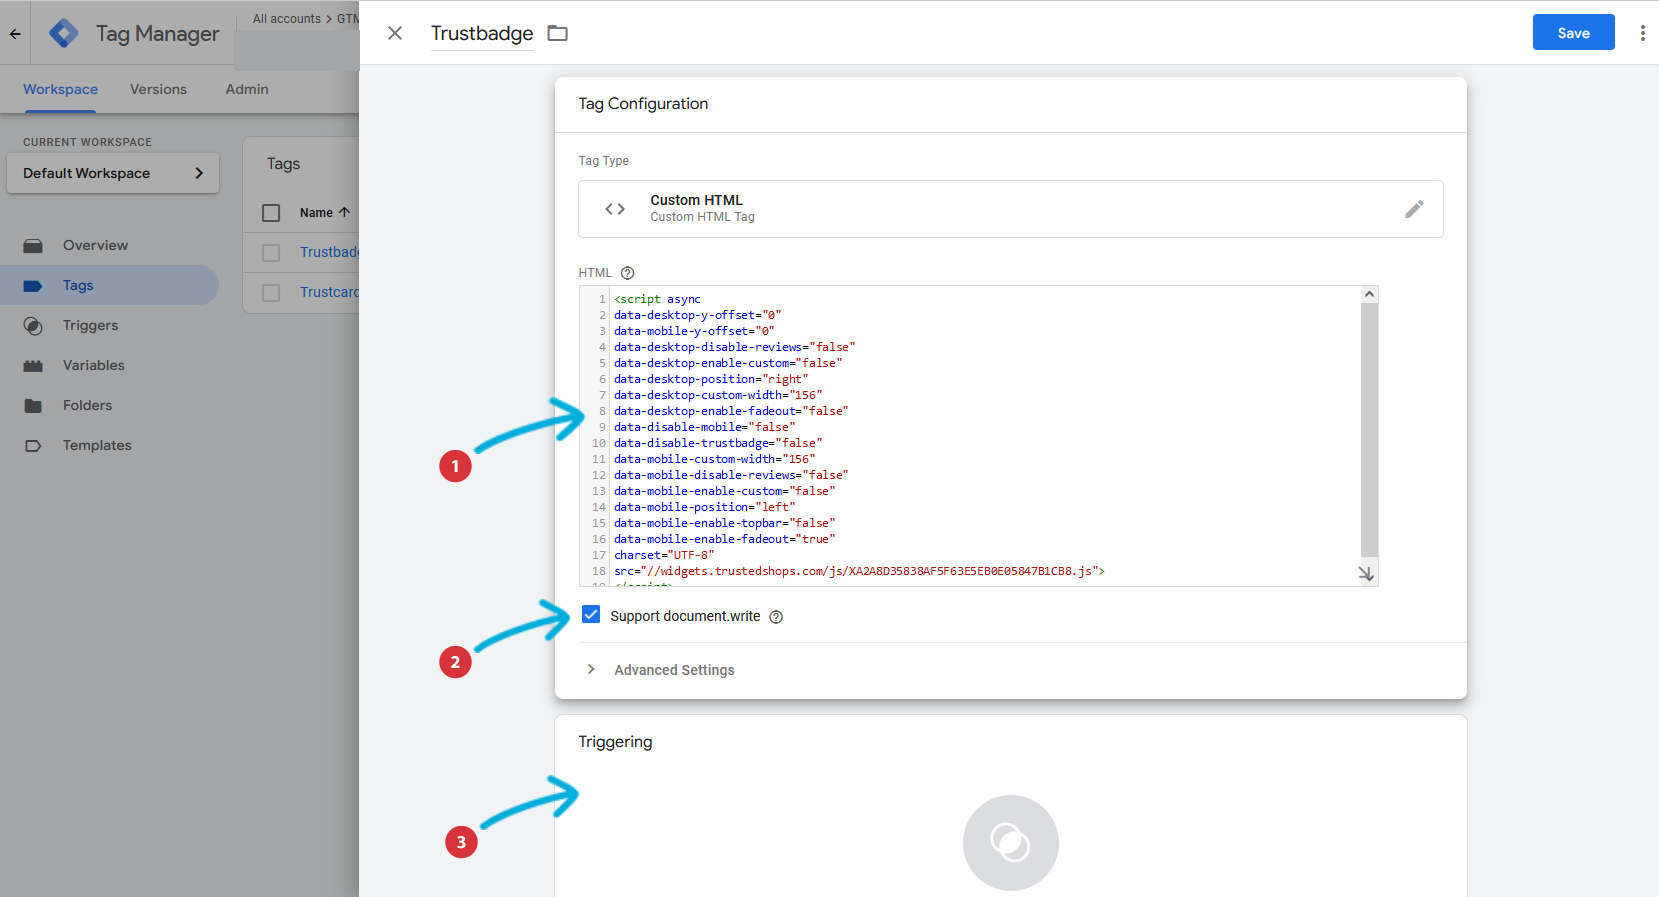The height and width of the screenshot is (897, 1659).
Task: Switch to the Workspace tab
Action: click(x=60, y=89)
